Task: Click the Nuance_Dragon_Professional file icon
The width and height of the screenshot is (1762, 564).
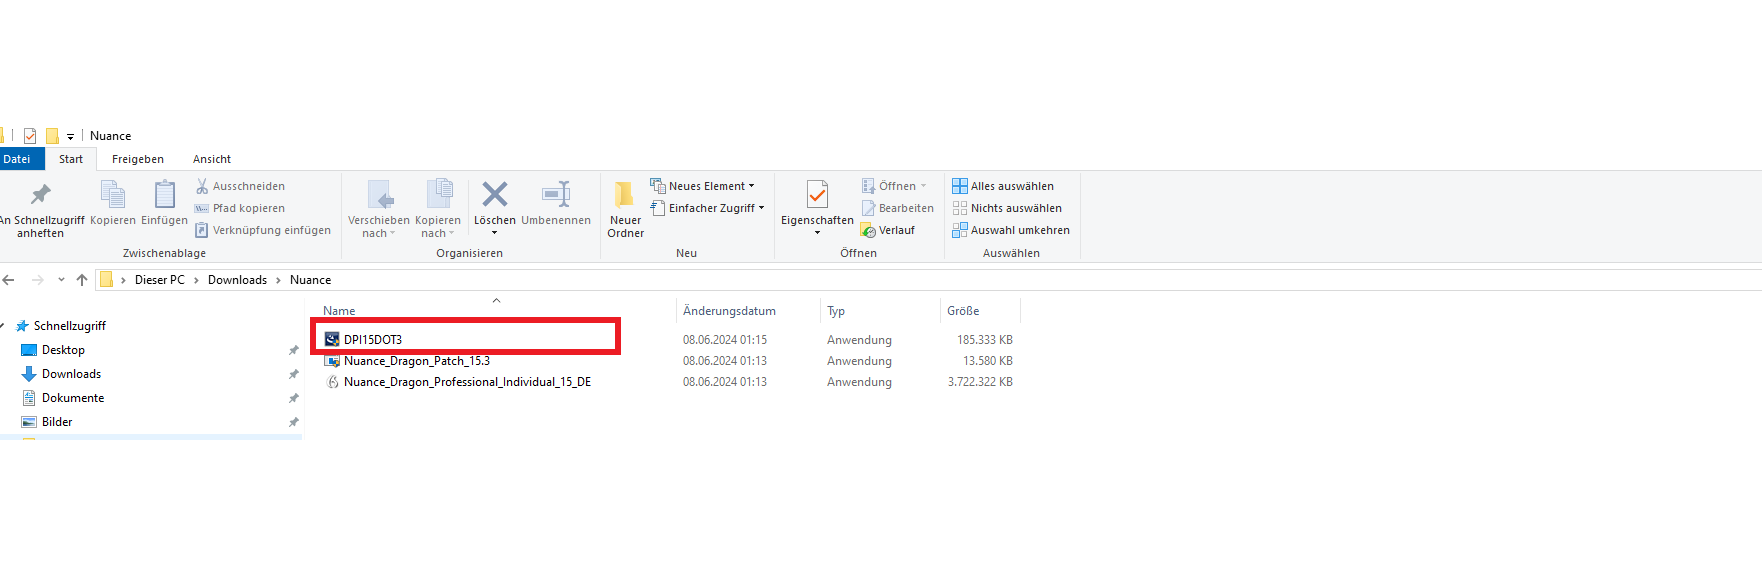Action: click(x=332, y=382)
